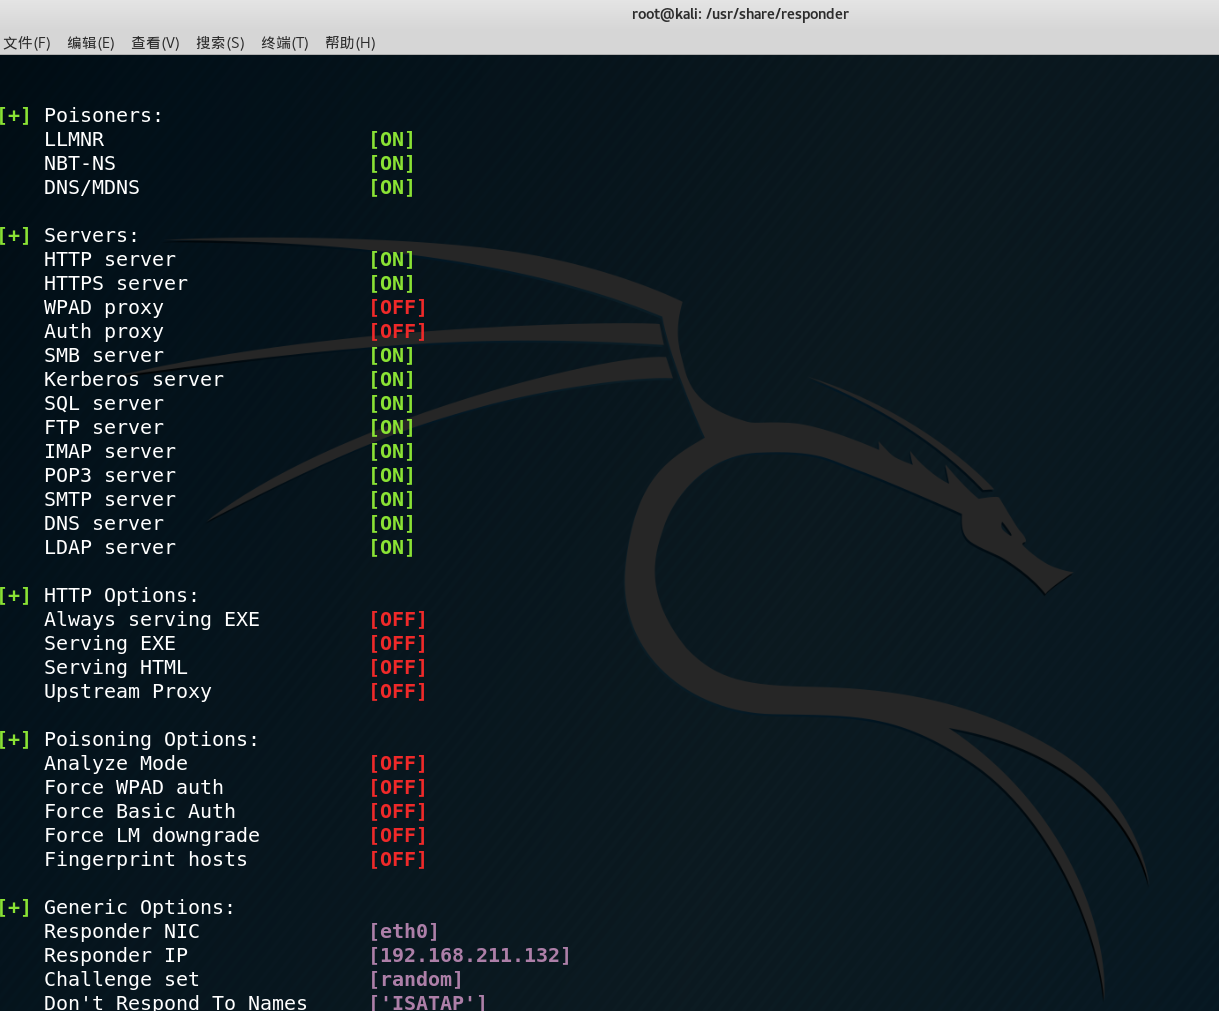The height and width of the screenshot is (1011, 1219).
Task: Open the 终端(T) menu
Action: point(285,43)
